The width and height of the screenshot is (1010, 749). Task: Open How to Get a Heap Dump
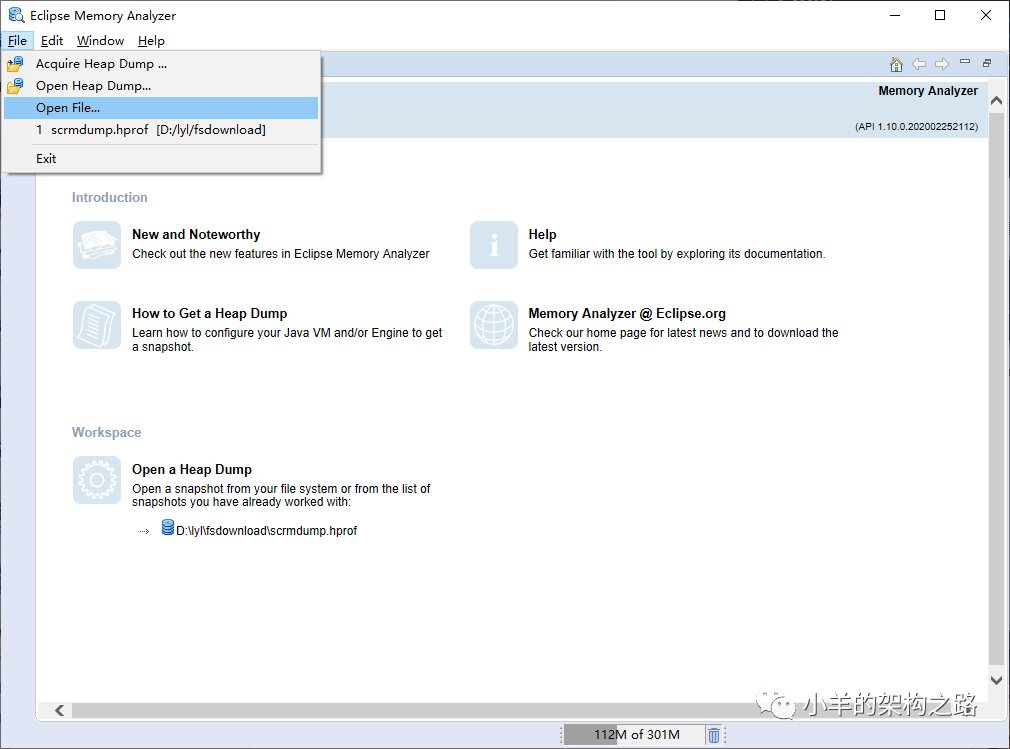click(x=209, y=314)
